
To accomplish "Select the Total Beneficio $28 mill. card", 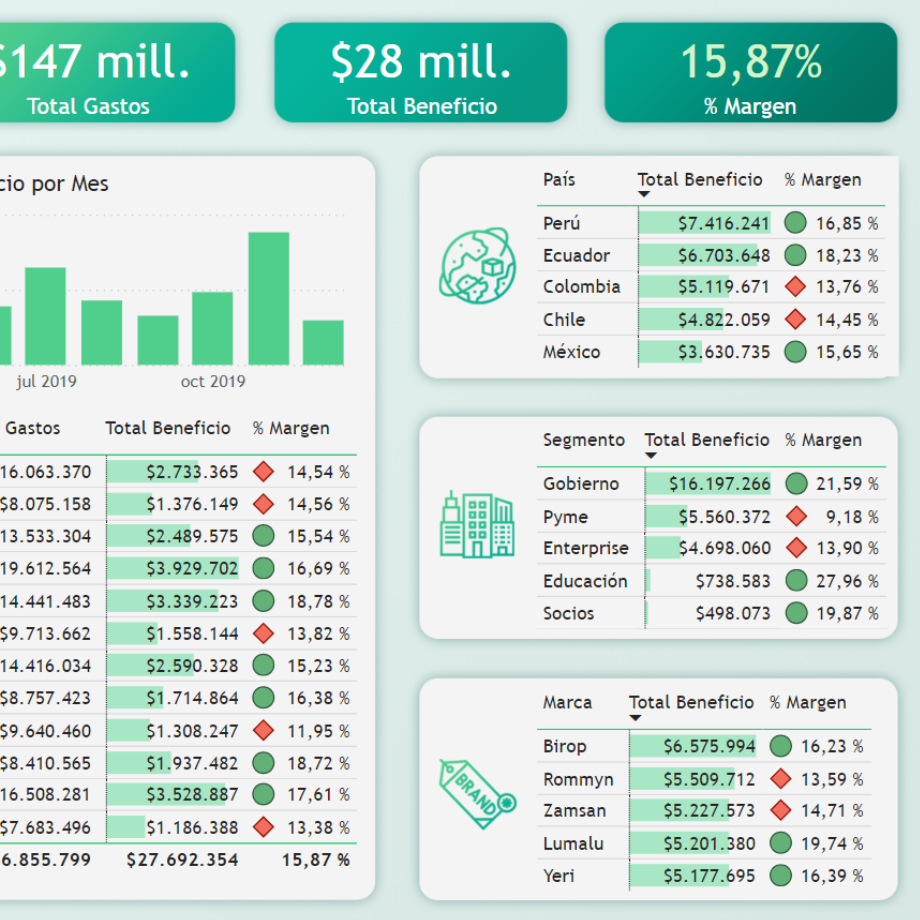I will tap(421, 73).
